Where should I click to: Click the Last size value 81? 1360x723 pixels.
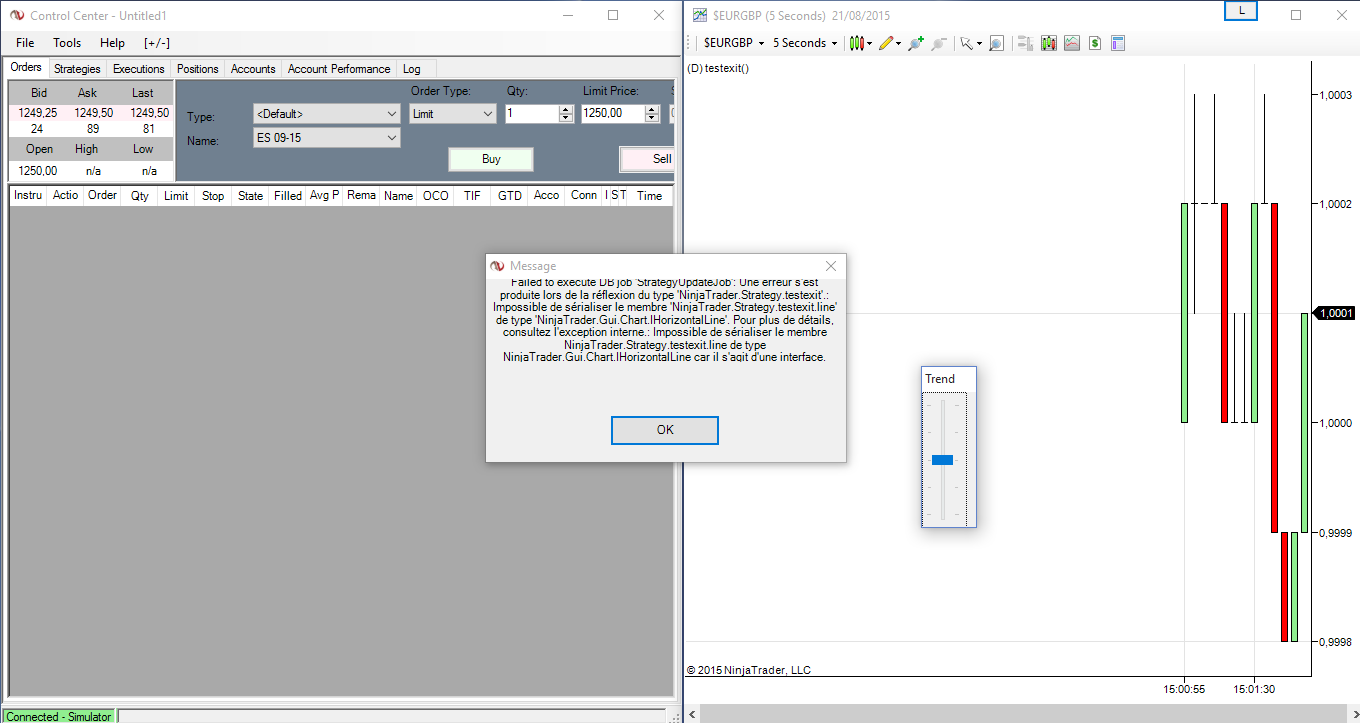click(x=149, y=129)
